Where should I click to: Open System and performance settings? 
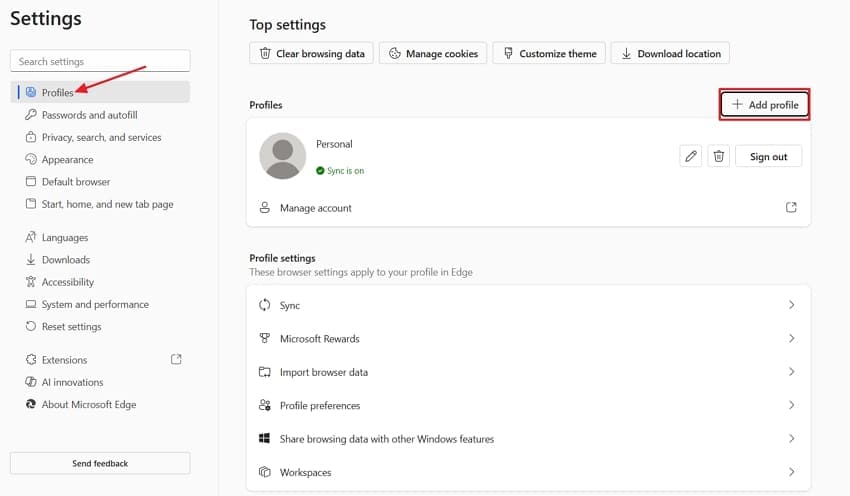100,304
